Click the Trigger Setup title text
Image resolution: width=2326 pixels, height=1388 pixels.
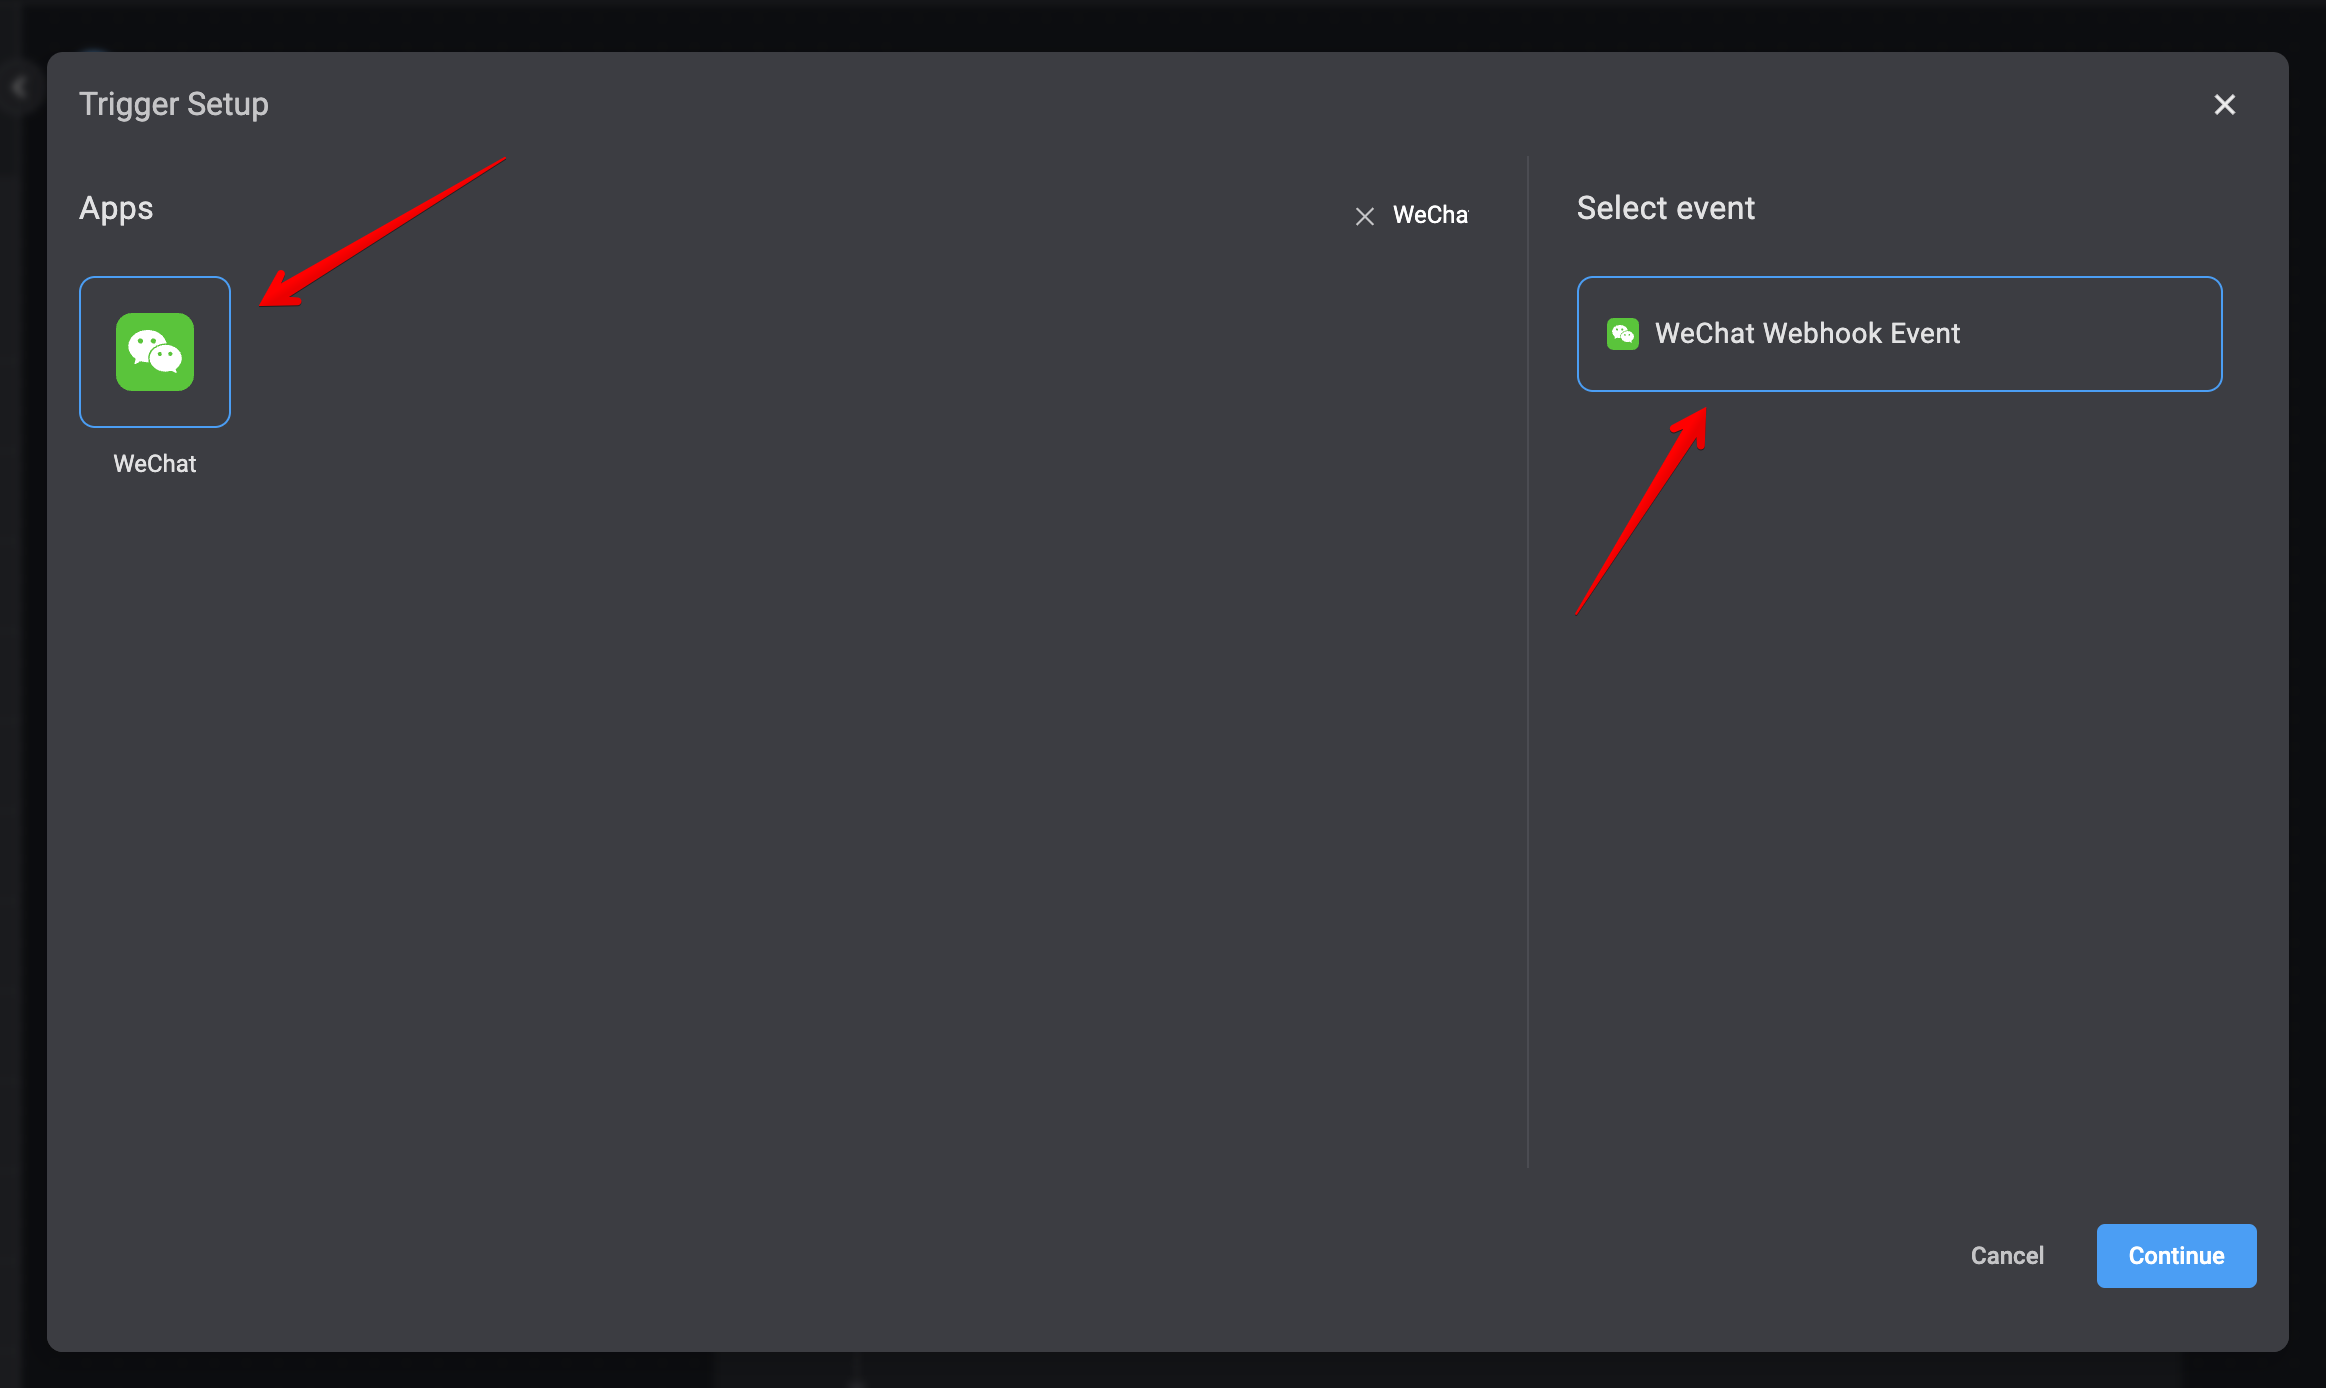click(x=174, y=103)
